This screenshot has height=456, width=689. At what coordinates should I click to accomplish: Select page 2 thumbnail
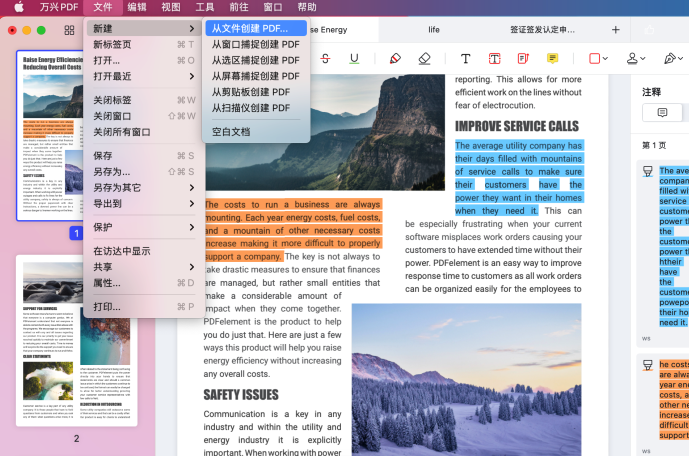click(76, 340)
